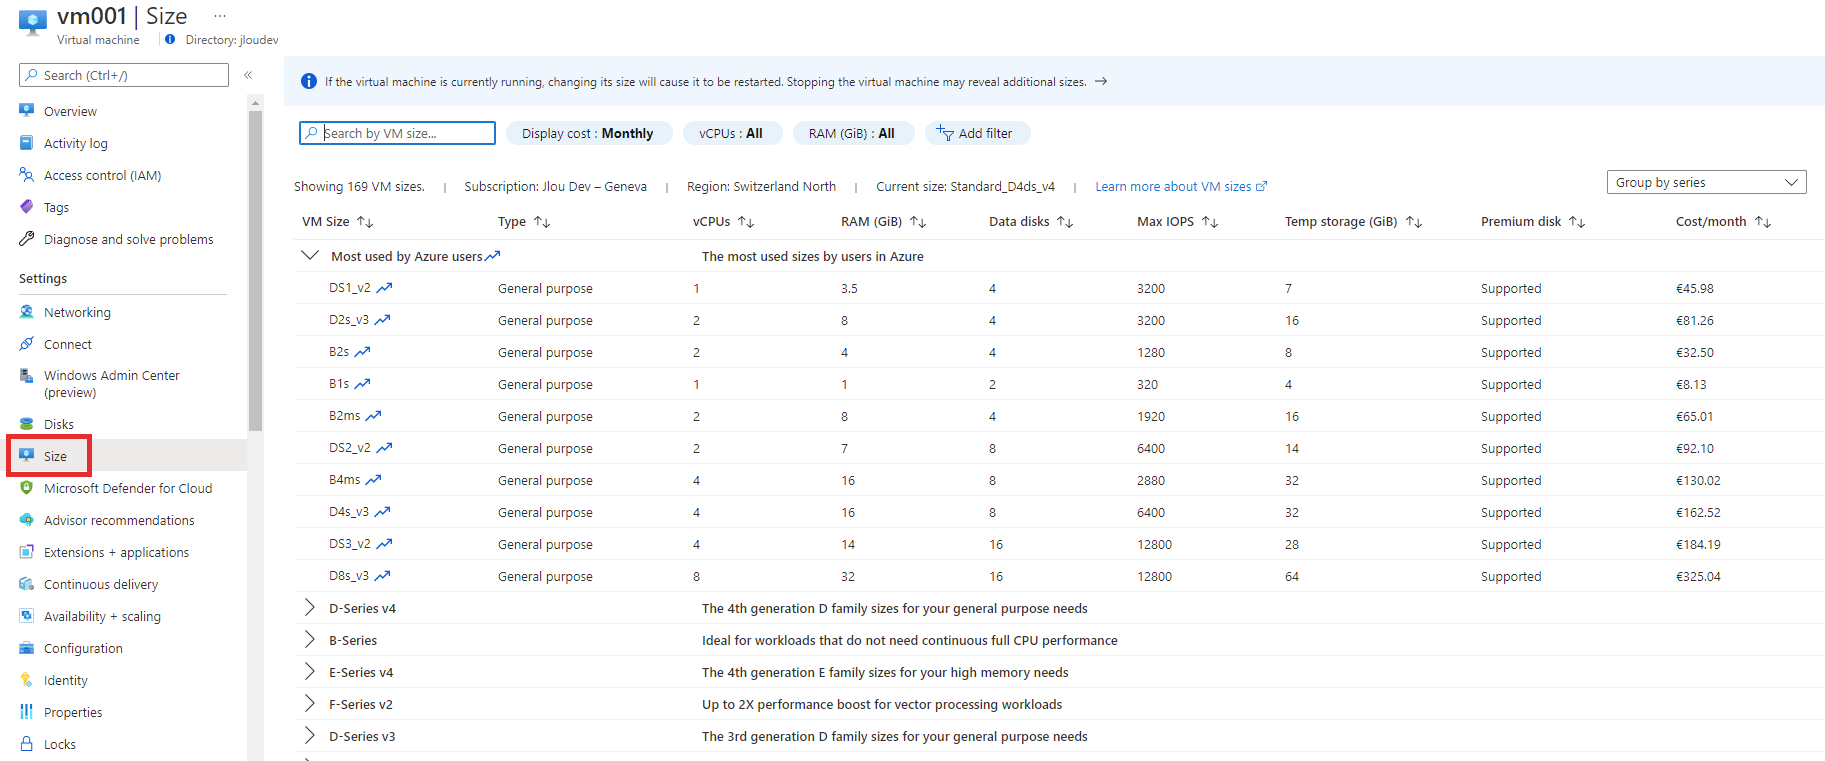Click the trend icon next to DS1_v2
This screenshot has height=761, width=1825.
pyautogui.click(x=384, y=288)
